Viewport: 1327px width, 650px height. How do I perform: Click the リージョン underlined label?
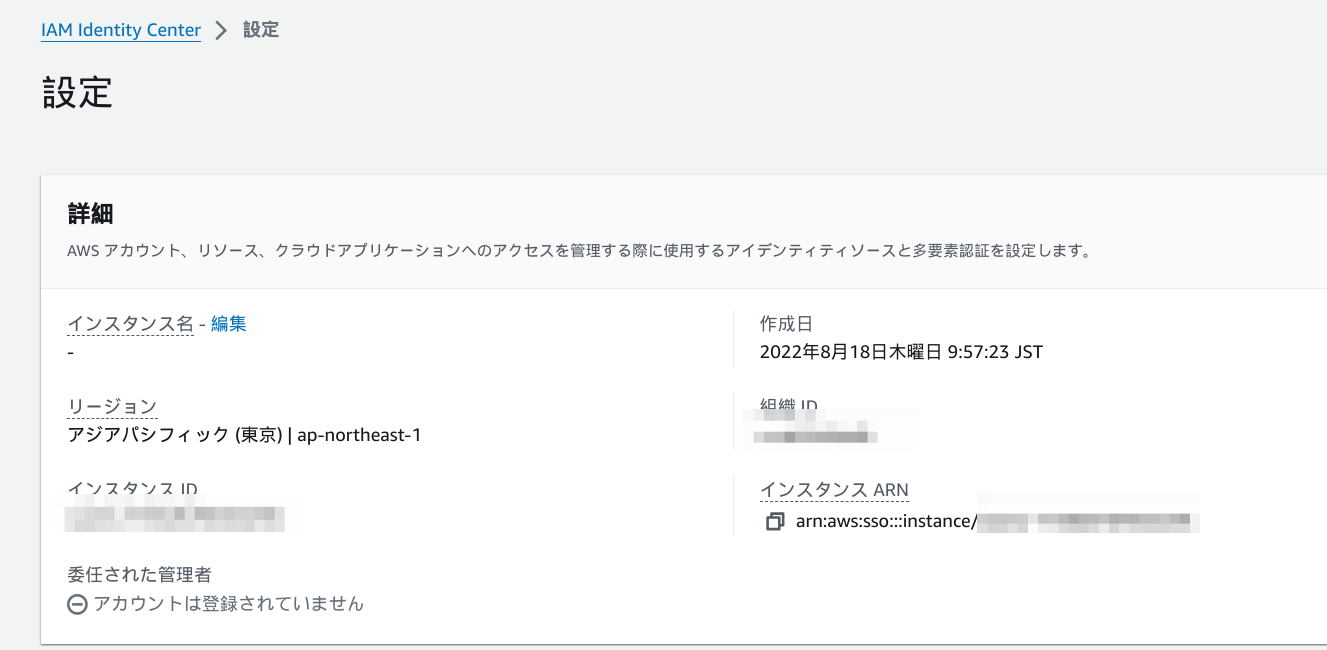tap(112, 406)
